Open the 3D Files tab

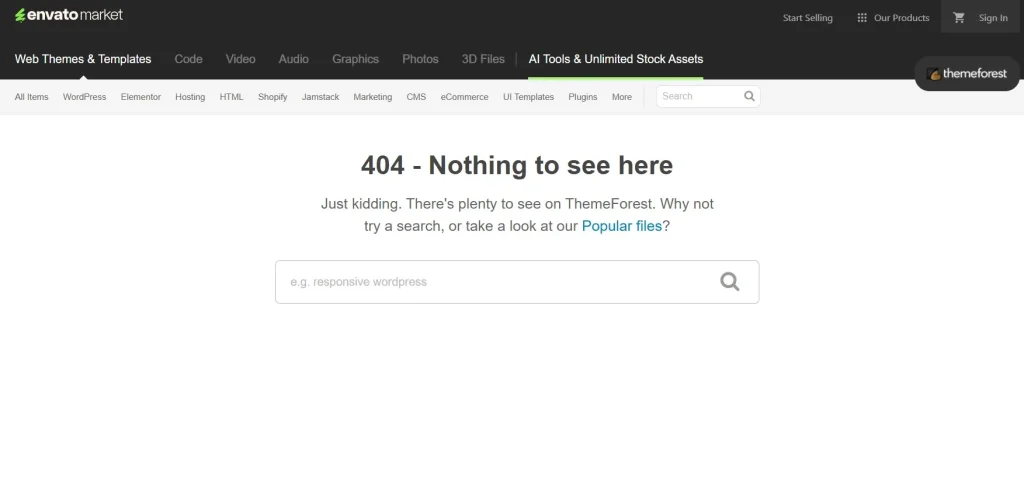(483, 59)
